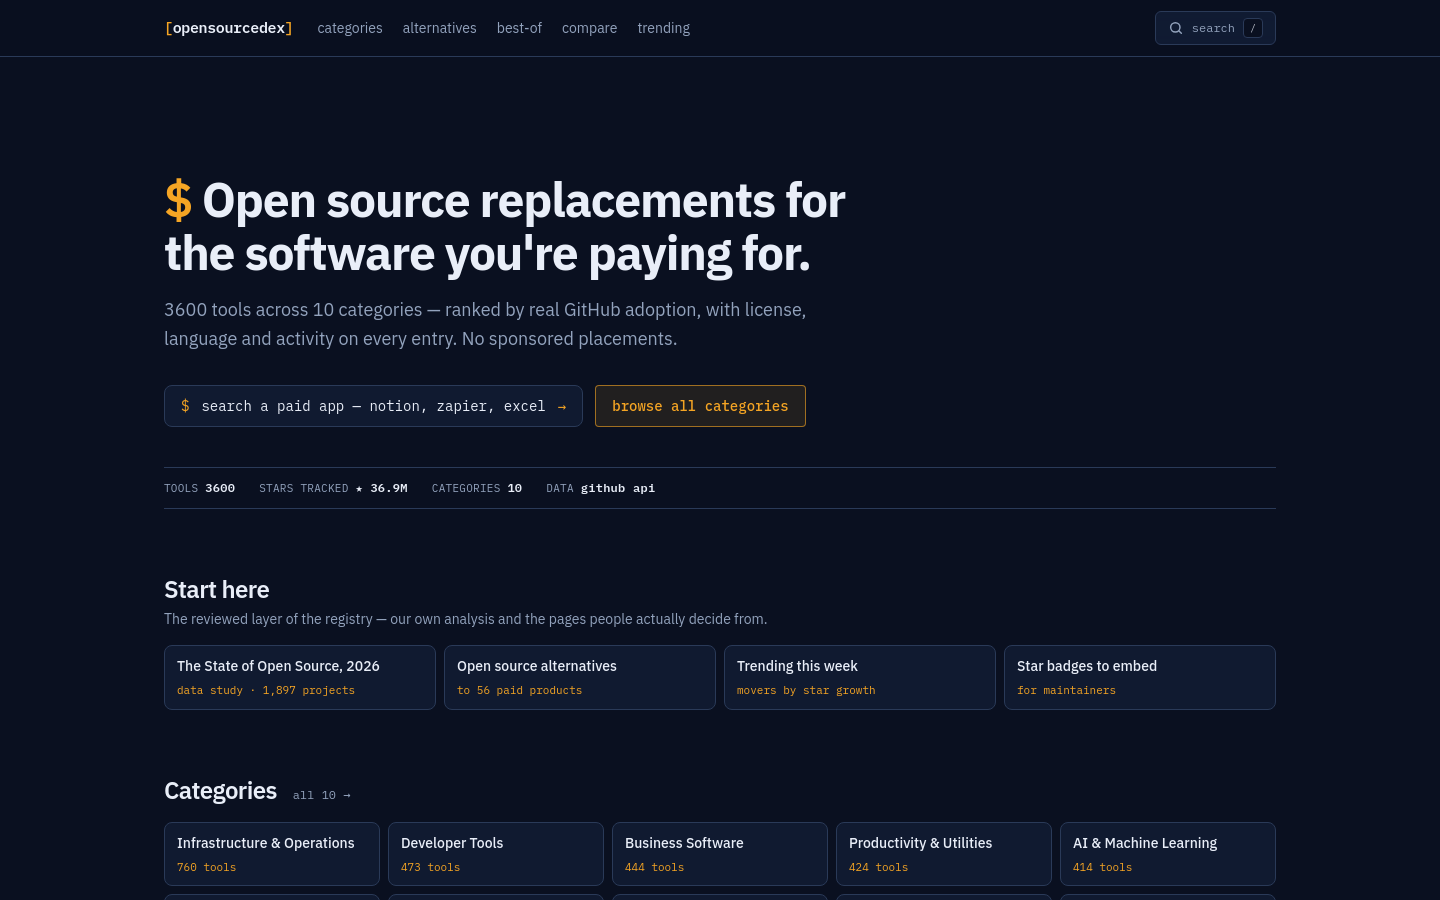Image resolution: width=1440 pixels, height=900 pixels.
Task: Open the compare nav link
Action: point(589,28)
